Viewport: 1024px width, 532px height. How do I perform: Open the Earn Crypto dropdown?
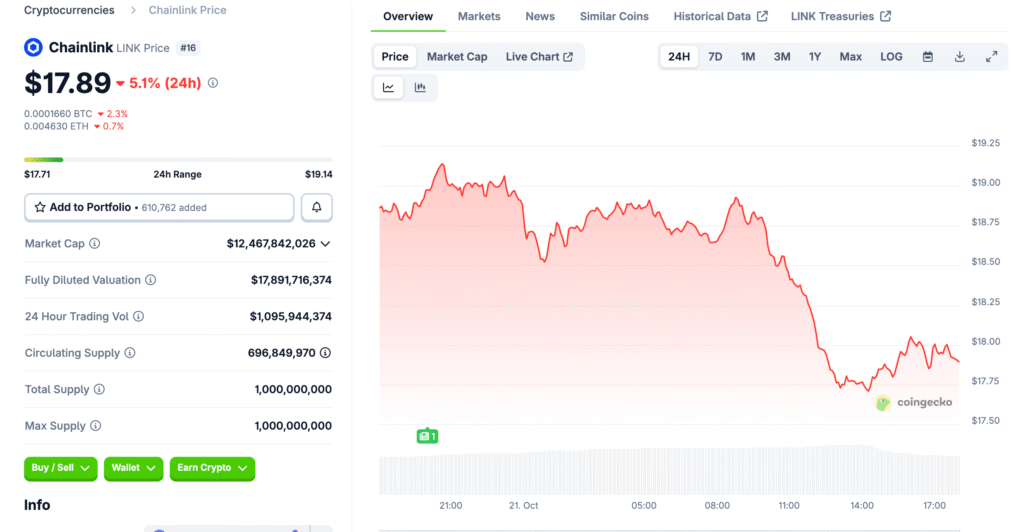[x=211, y=468]
